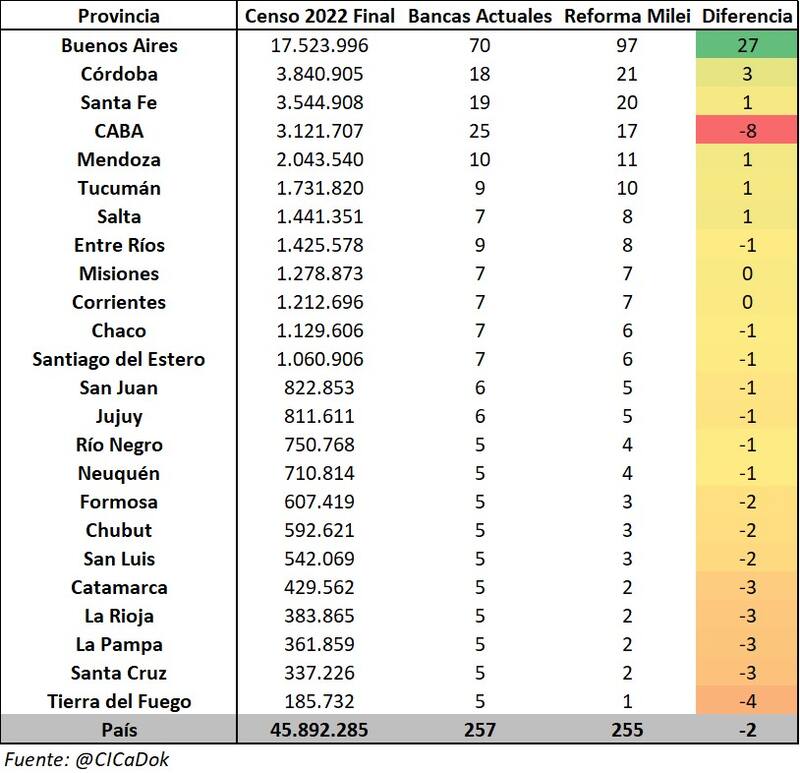
Task: Select the Entre Ríos province cell
Action: 118,245
